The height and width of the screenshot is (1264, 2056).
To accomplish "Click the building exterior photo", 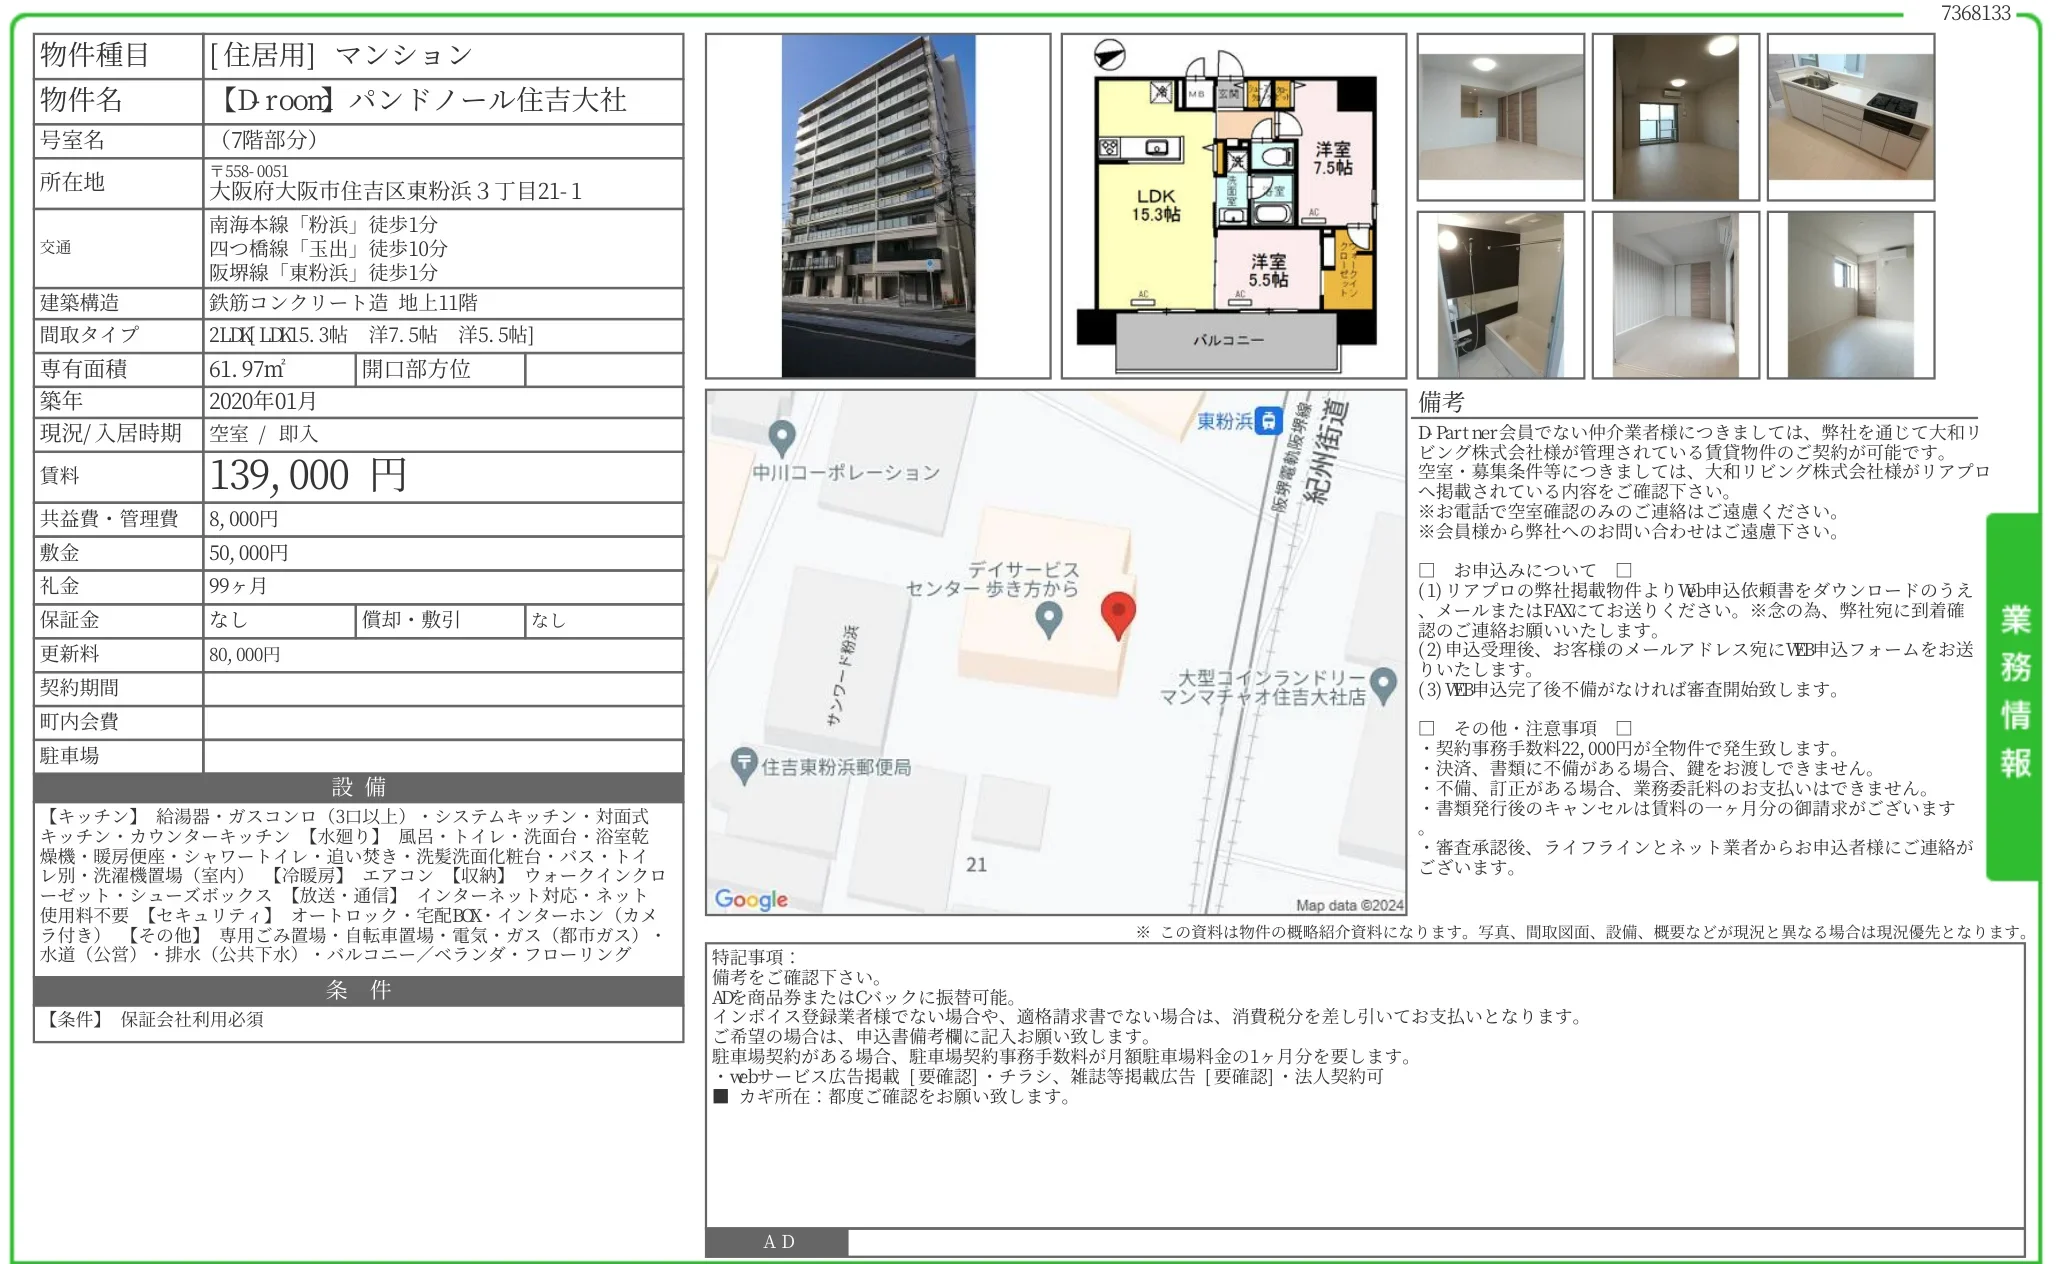I will point(878,202).
